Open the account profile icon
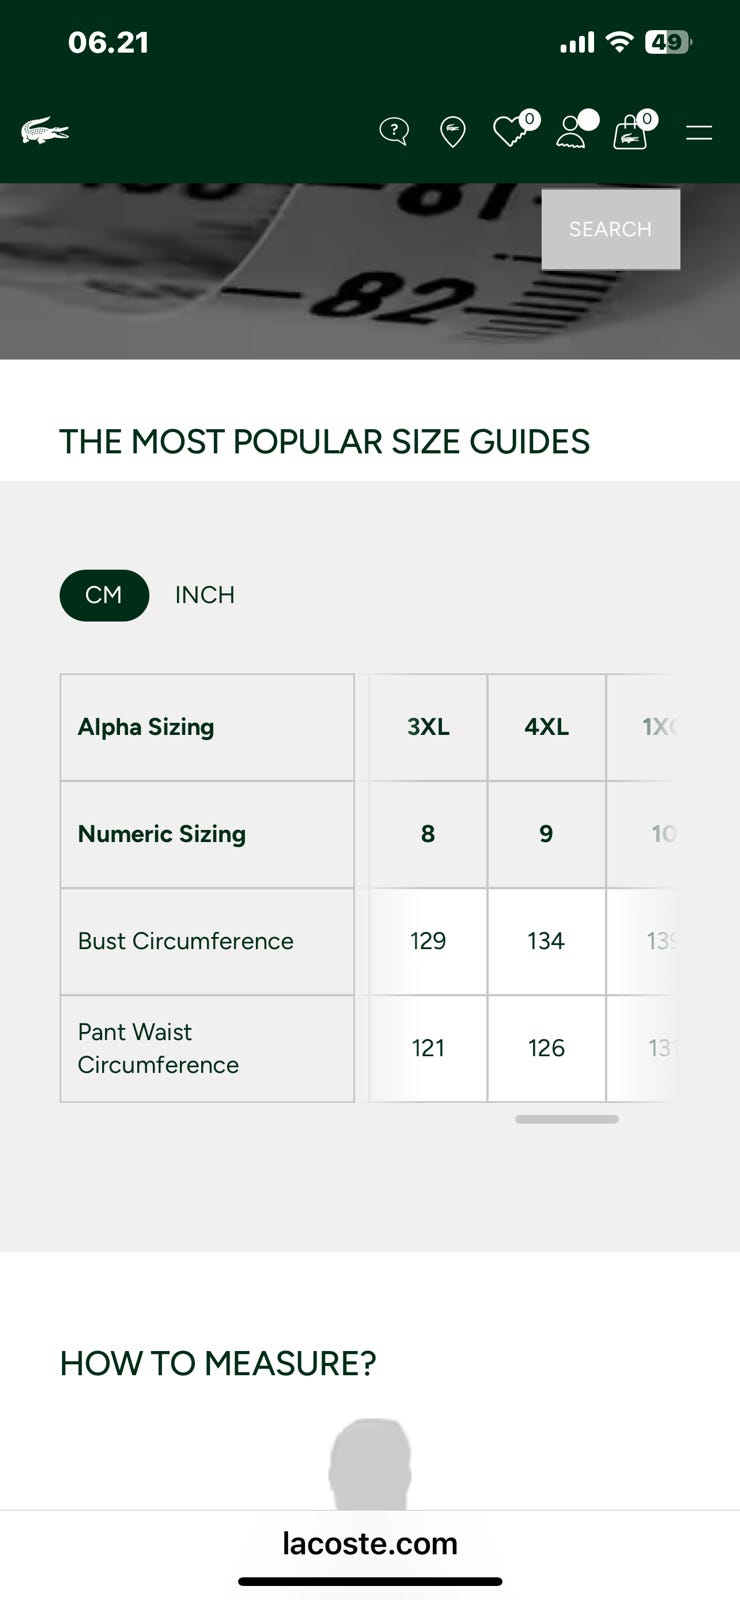Screen dimensions: 740x1600 point(572,131)
